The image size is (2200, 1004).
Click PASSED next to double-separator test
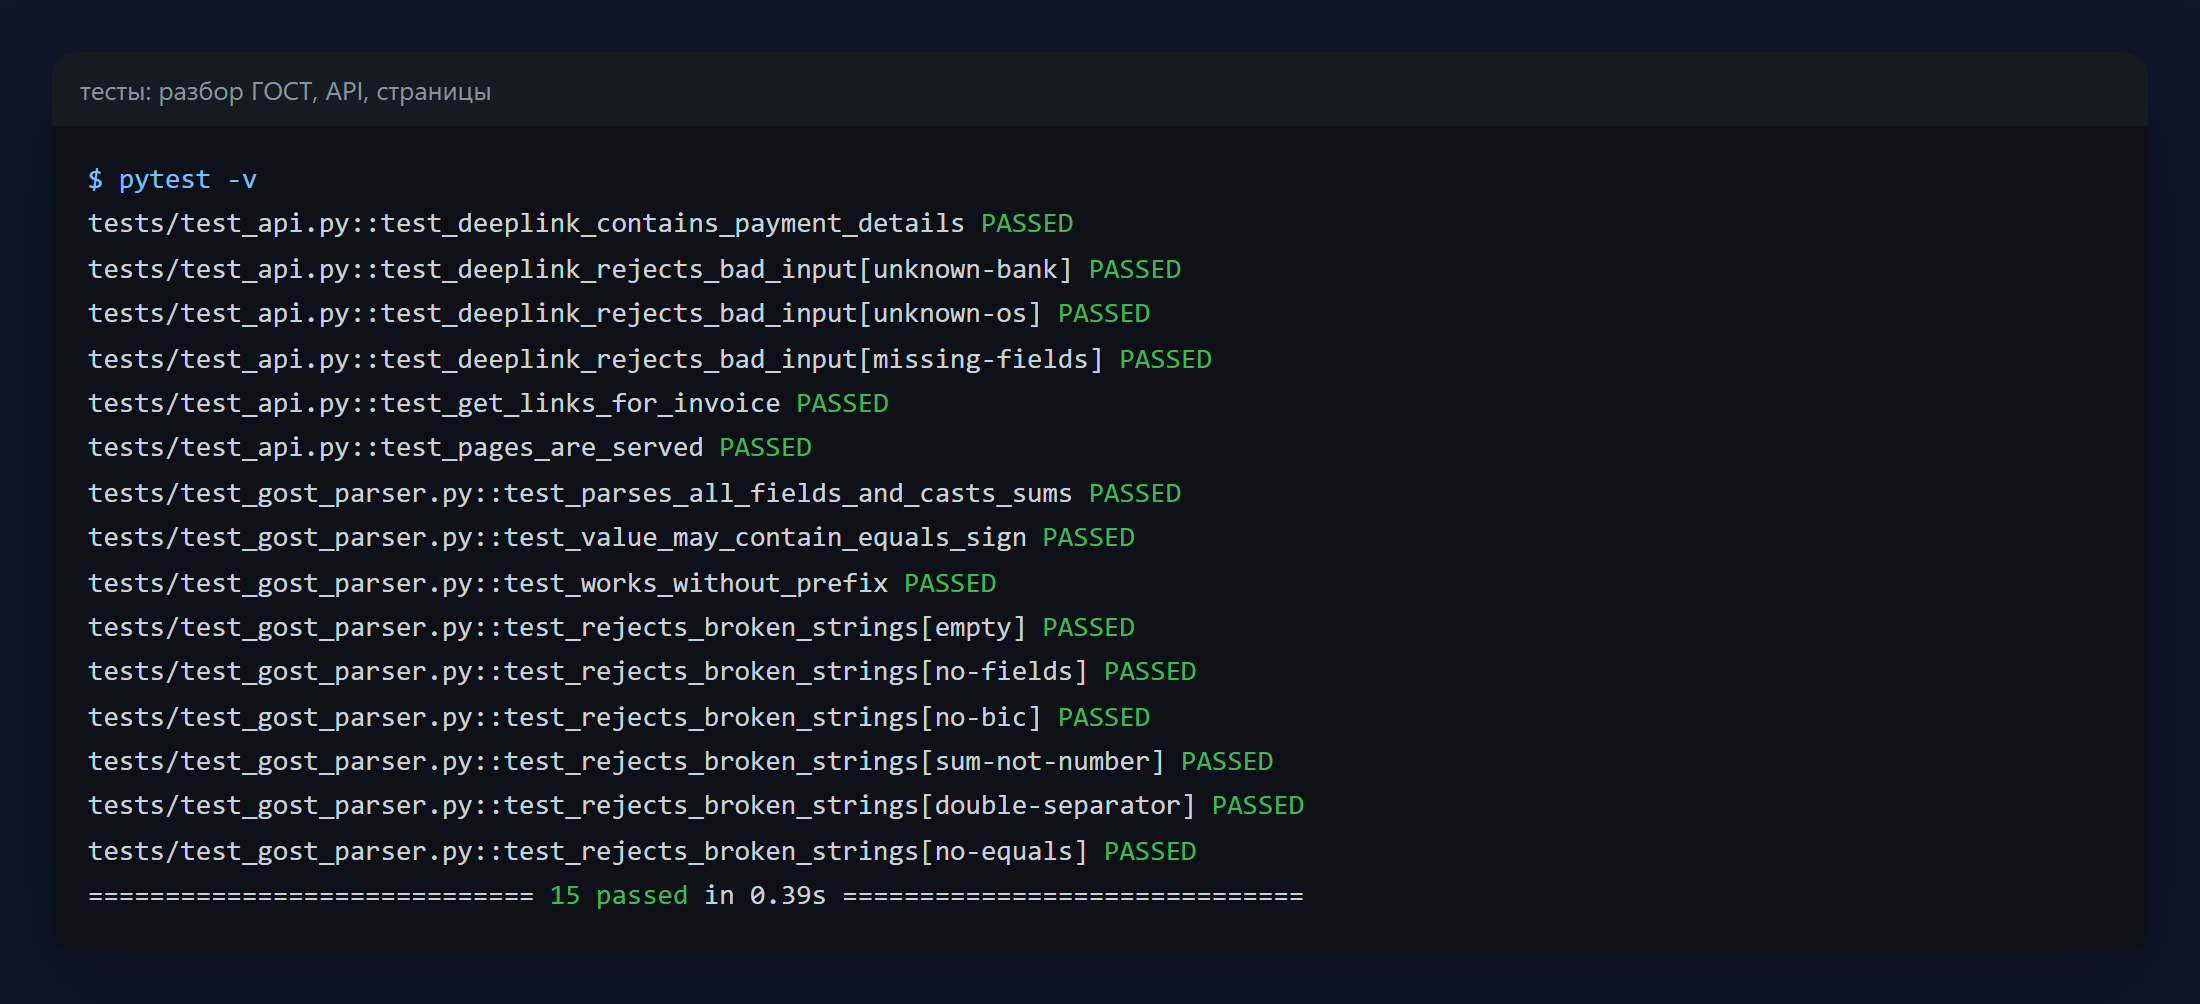(x=1257, y=805)
